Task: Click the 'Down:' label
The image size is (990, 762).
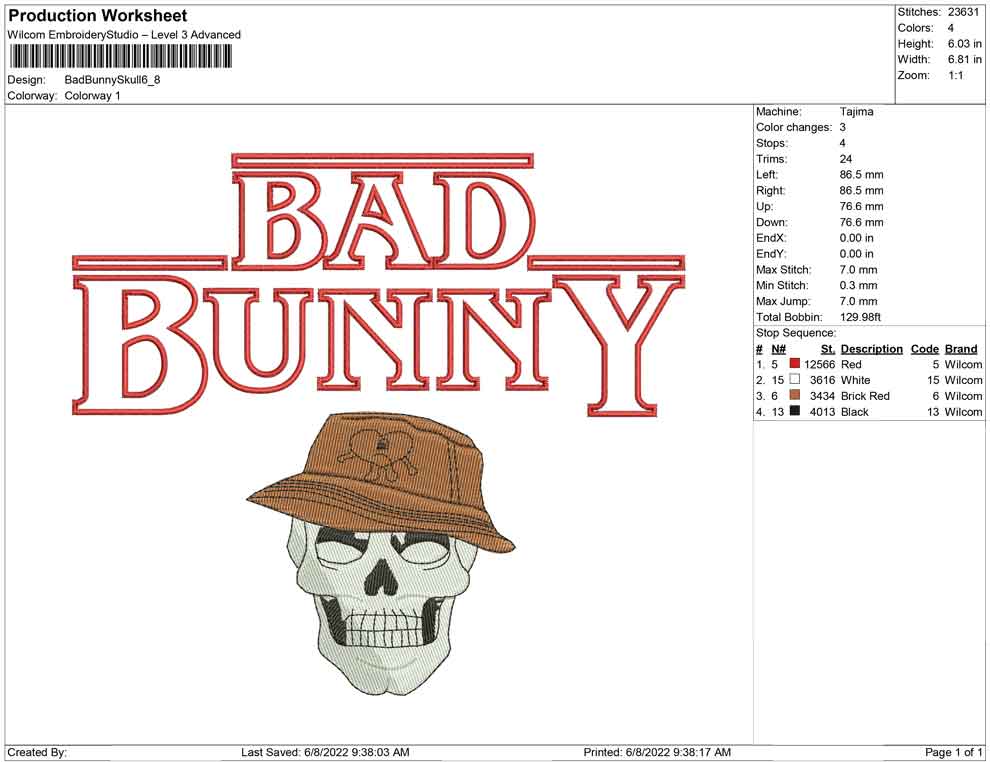Action: point(772,222)
